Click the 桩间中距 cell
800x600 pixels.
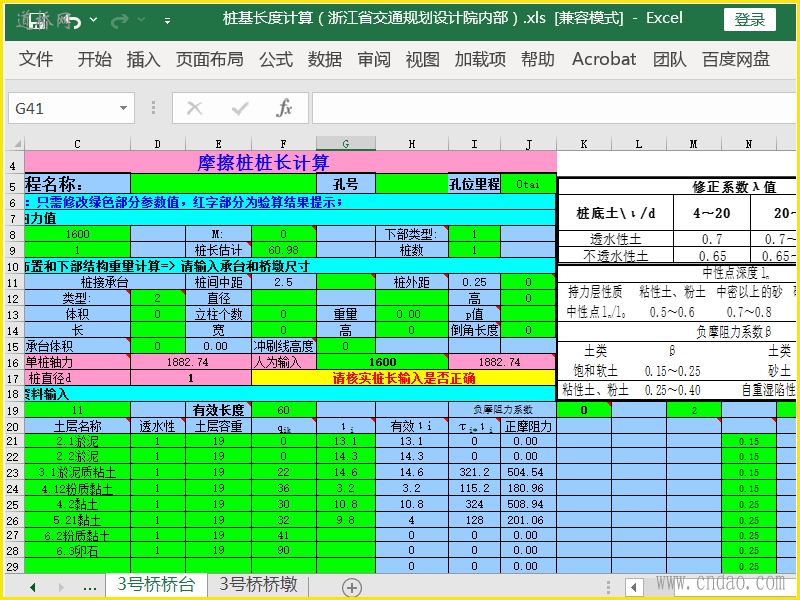click(218, 282)
